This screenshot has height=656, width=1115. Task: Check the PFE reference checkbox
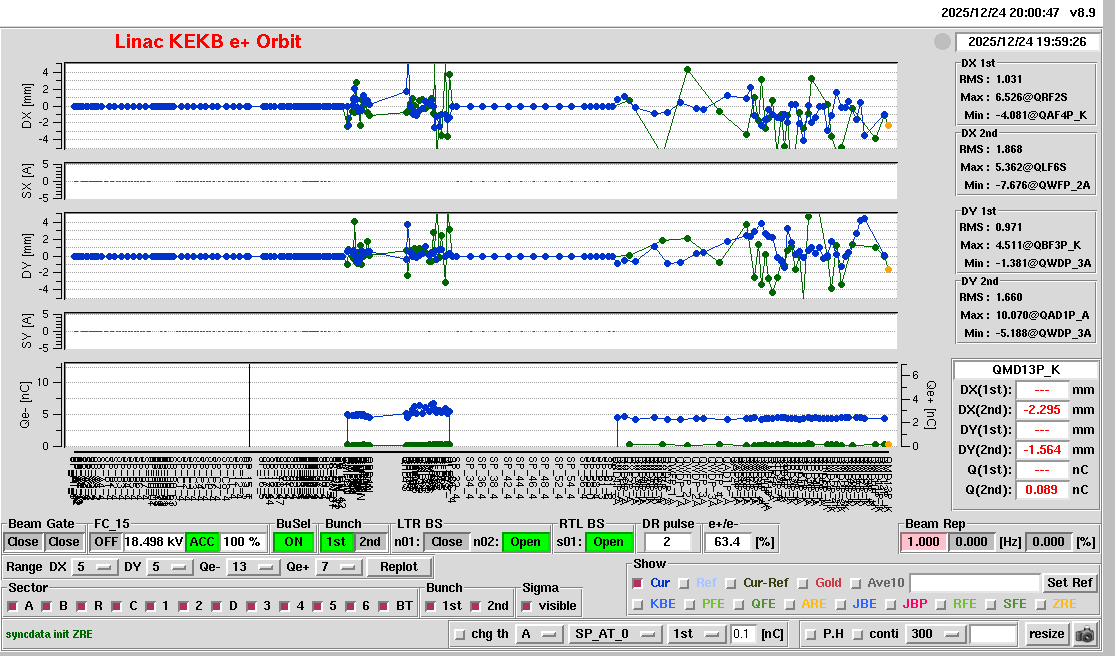pos(690,604)
